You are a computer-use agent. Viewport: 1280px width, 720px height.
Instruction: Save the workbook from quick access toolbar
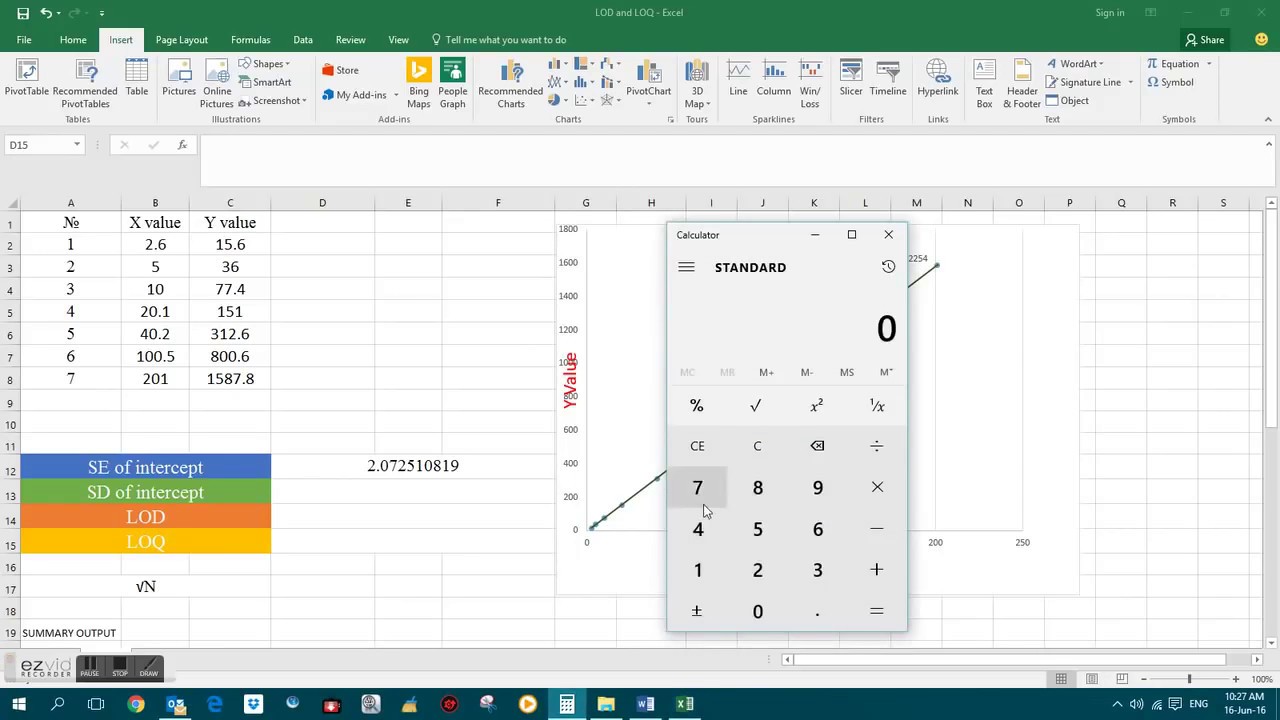[23, 13]
